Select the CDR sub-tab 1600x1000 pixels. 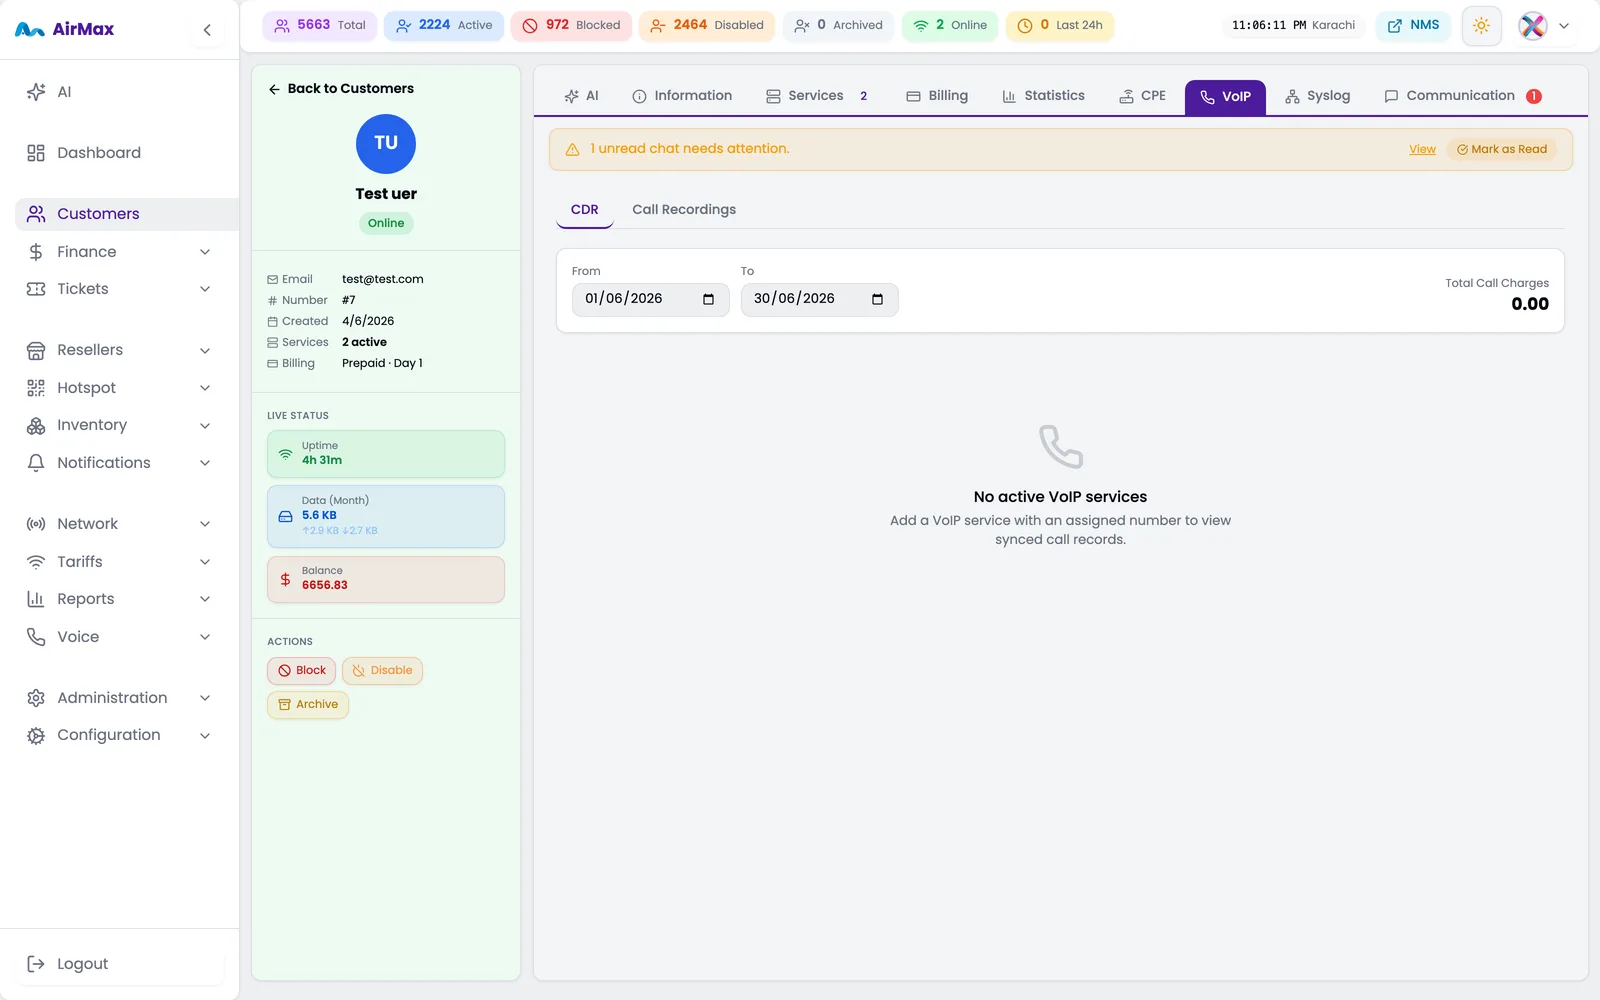click(x=585, y=210)
